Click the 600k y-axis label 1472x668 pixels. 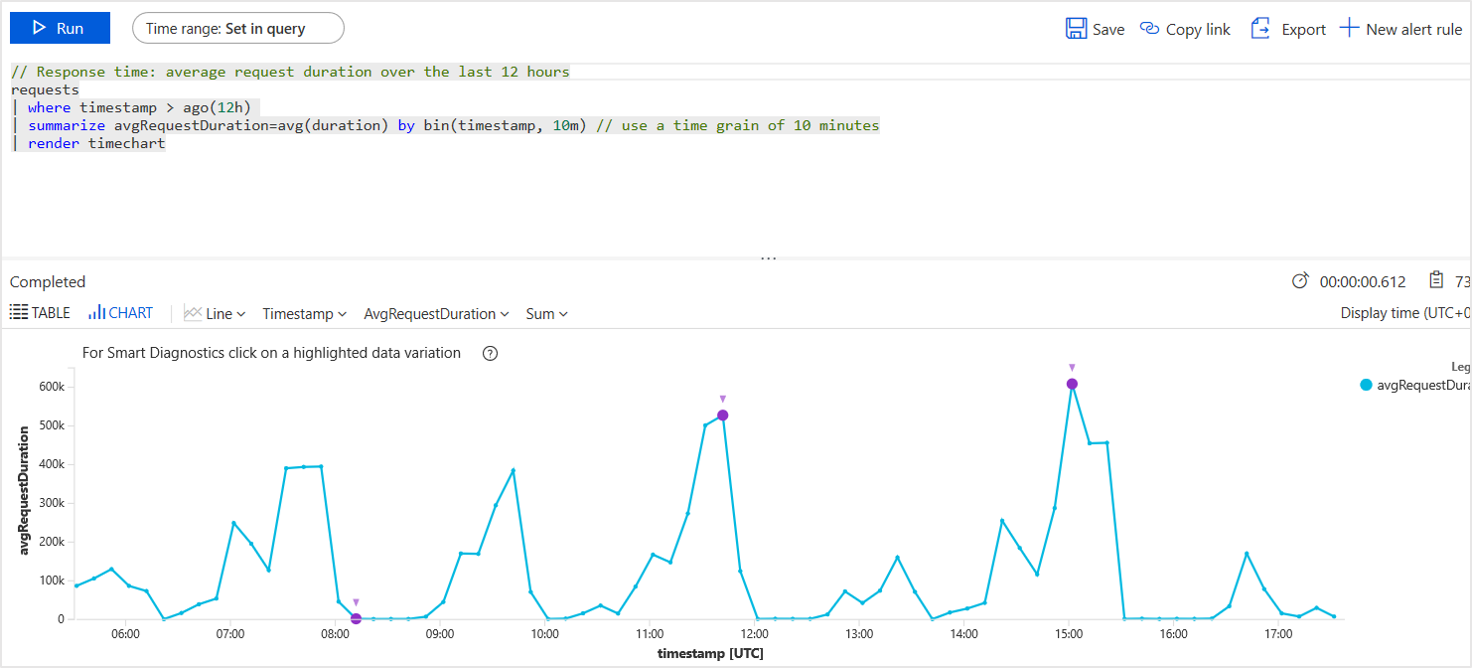(53, 386)
